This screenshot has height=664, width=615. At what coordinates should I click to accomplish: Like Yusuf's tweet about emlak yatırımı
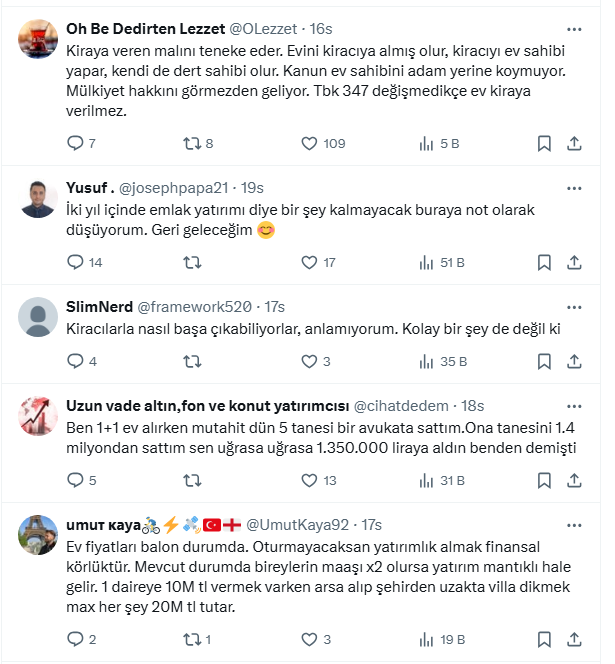pyautogui.click(x=310, y=262)
